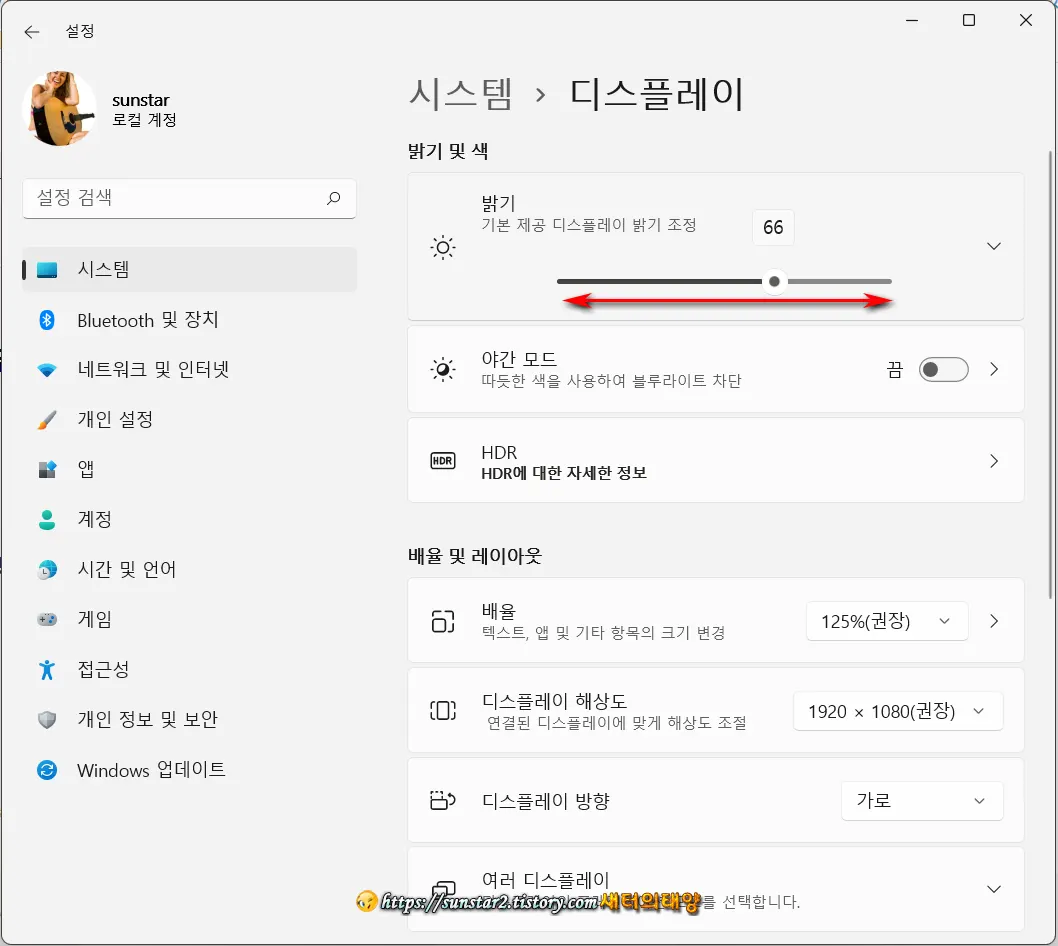Click the 설정 검색 search field
1058x946 pixels.
189,198
